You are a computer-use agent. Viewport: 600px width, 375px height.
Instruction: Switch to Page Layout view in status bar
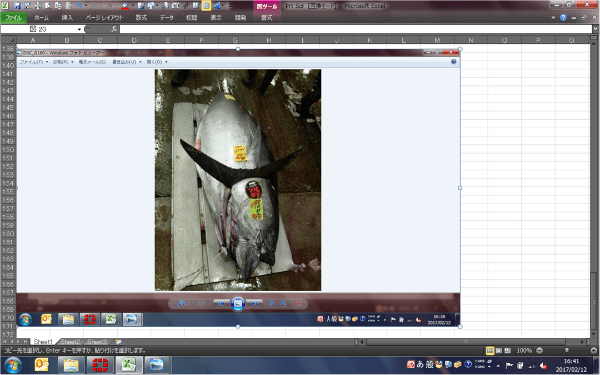click(x=499, y=351)
